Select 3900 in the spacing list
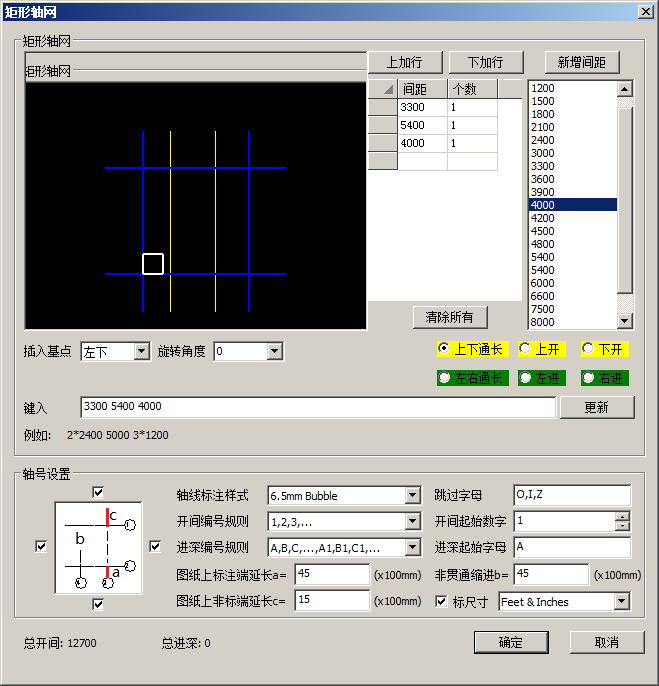This screenshot has width=659, height=686. tap(573, 192)
